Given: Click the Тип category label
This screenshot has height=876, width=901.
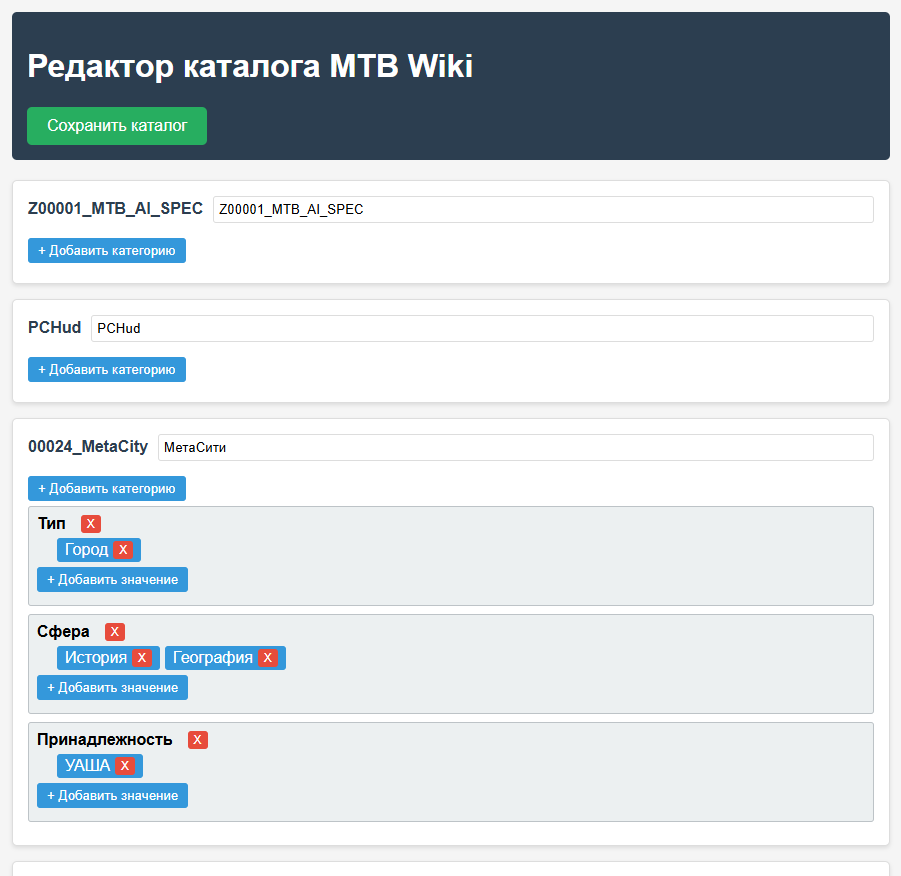Looking at the screenshot, I should coord(52,524).
